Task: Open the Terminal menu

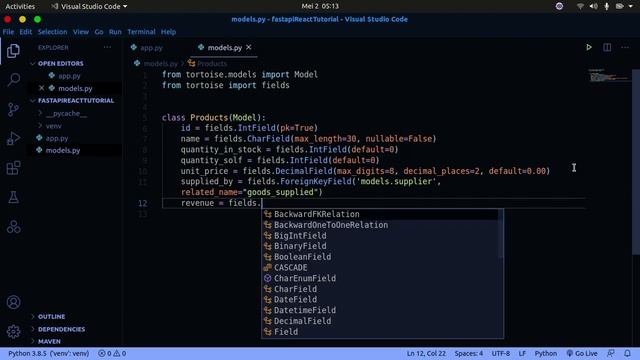Action: coord(141,32)
